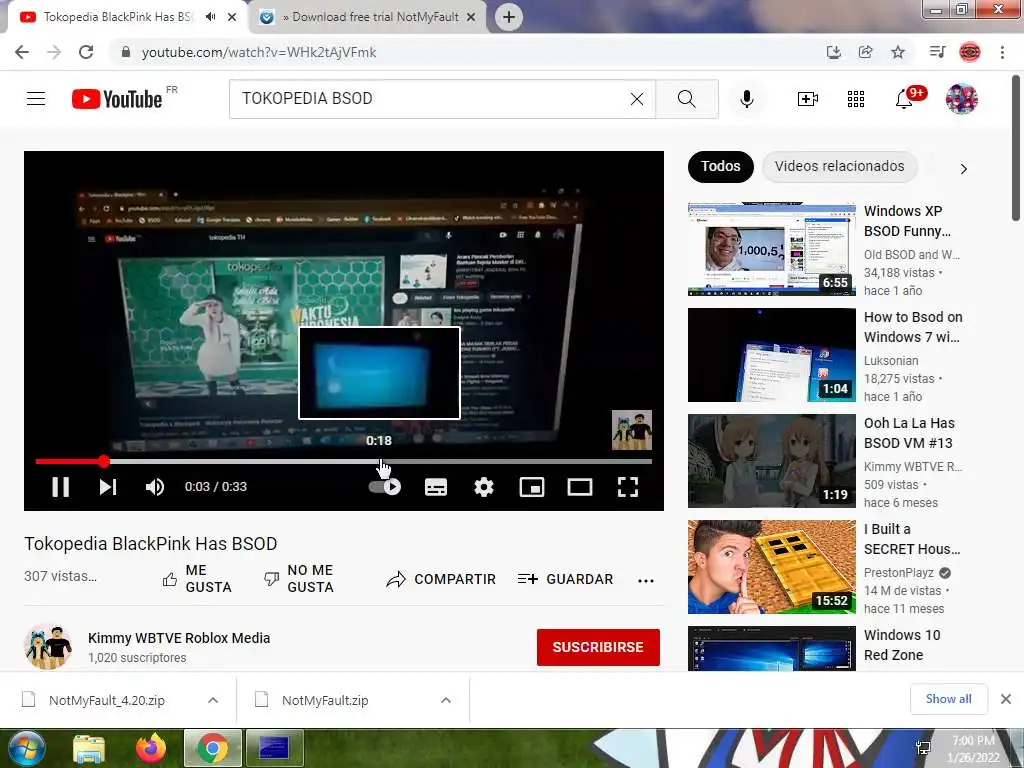
Task: Save the video with GUARDAR
Action: coord(565,579)
